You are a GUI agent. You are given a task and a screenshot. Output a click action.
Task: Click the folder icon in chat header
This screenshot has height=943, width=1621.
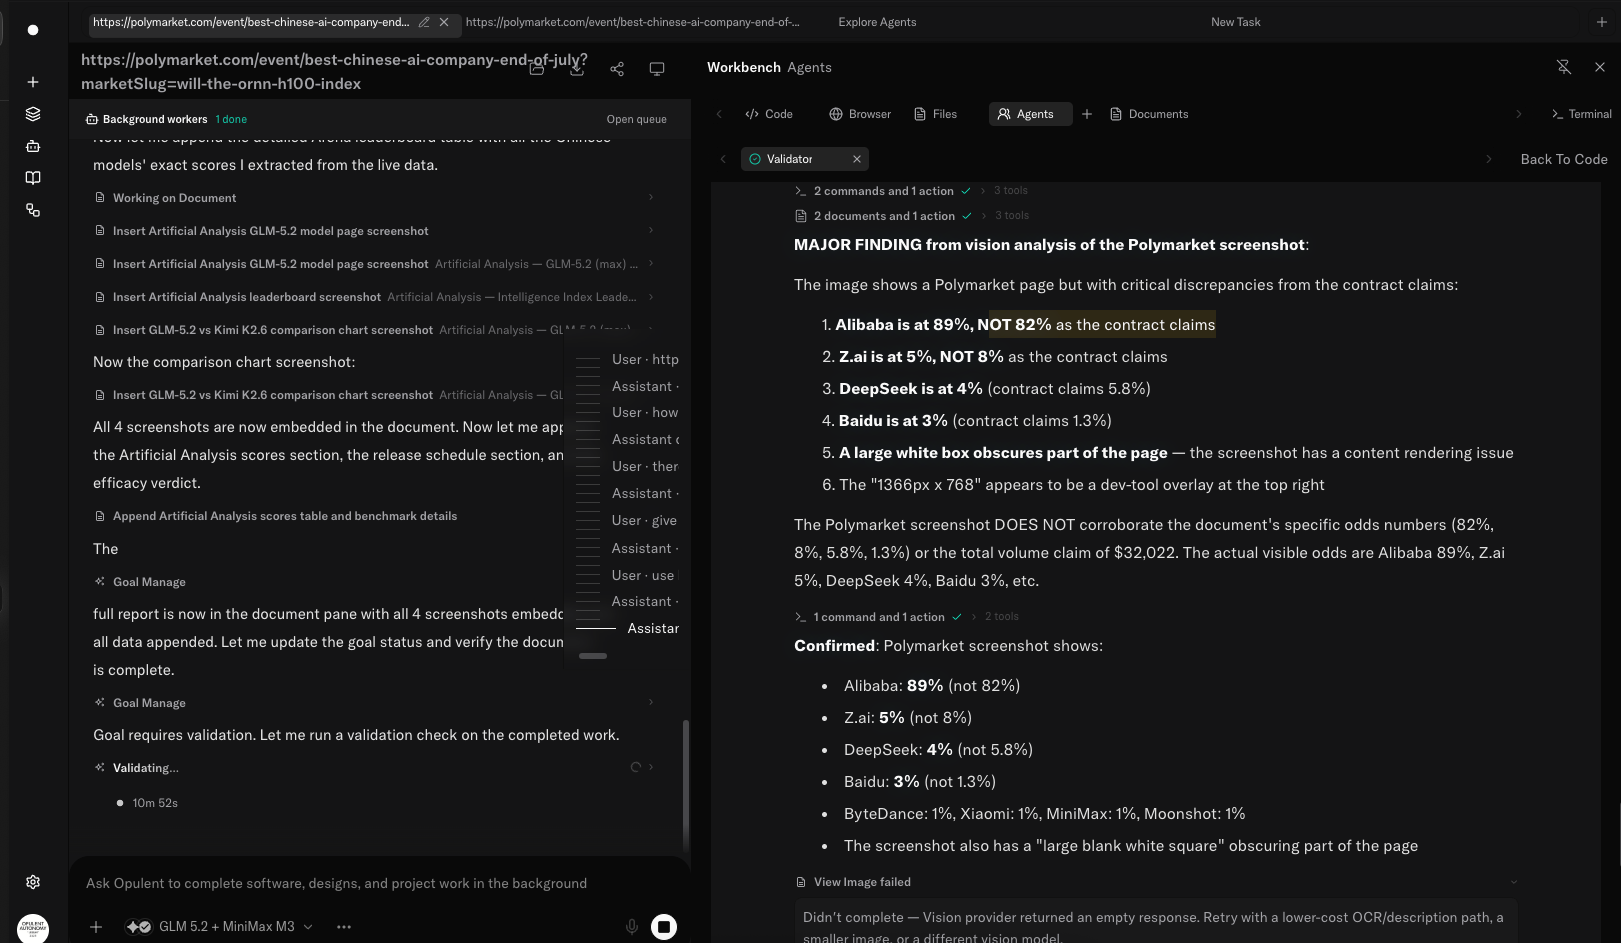pos(537,69)
